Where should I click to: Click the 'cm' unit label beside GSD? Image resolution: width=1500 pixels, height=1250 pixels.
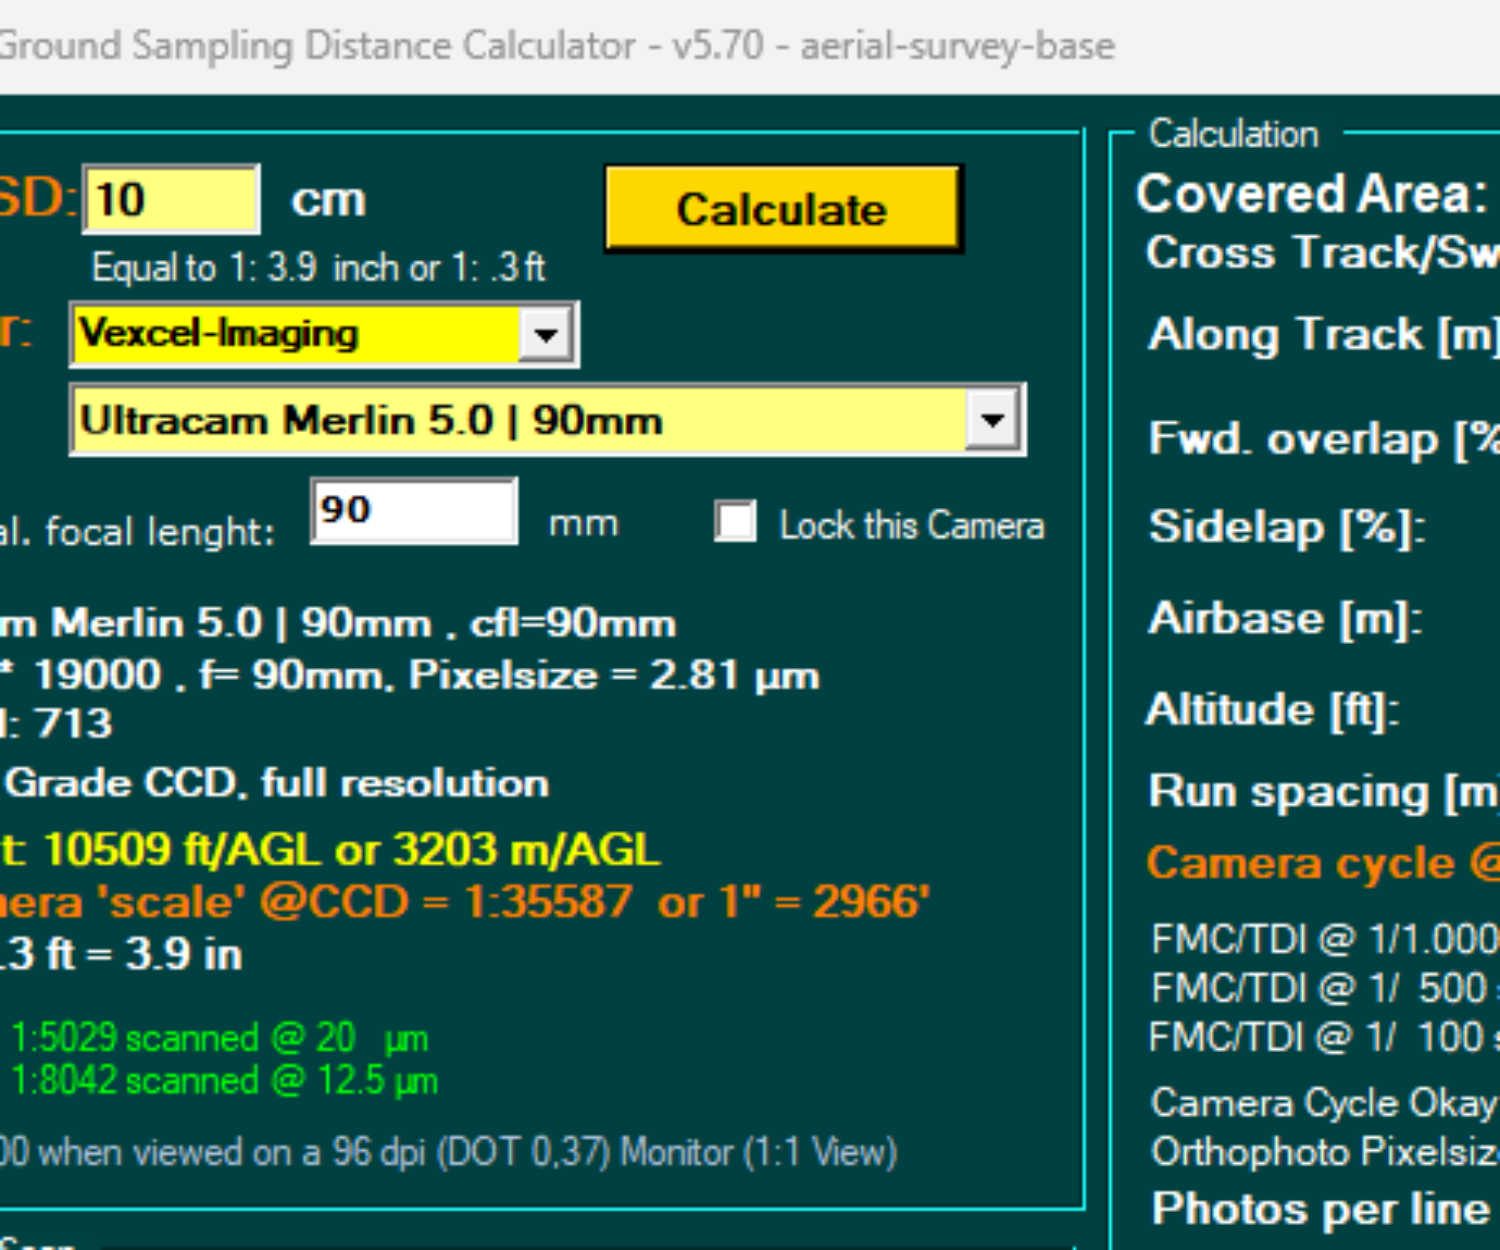[x=329, y=200]
